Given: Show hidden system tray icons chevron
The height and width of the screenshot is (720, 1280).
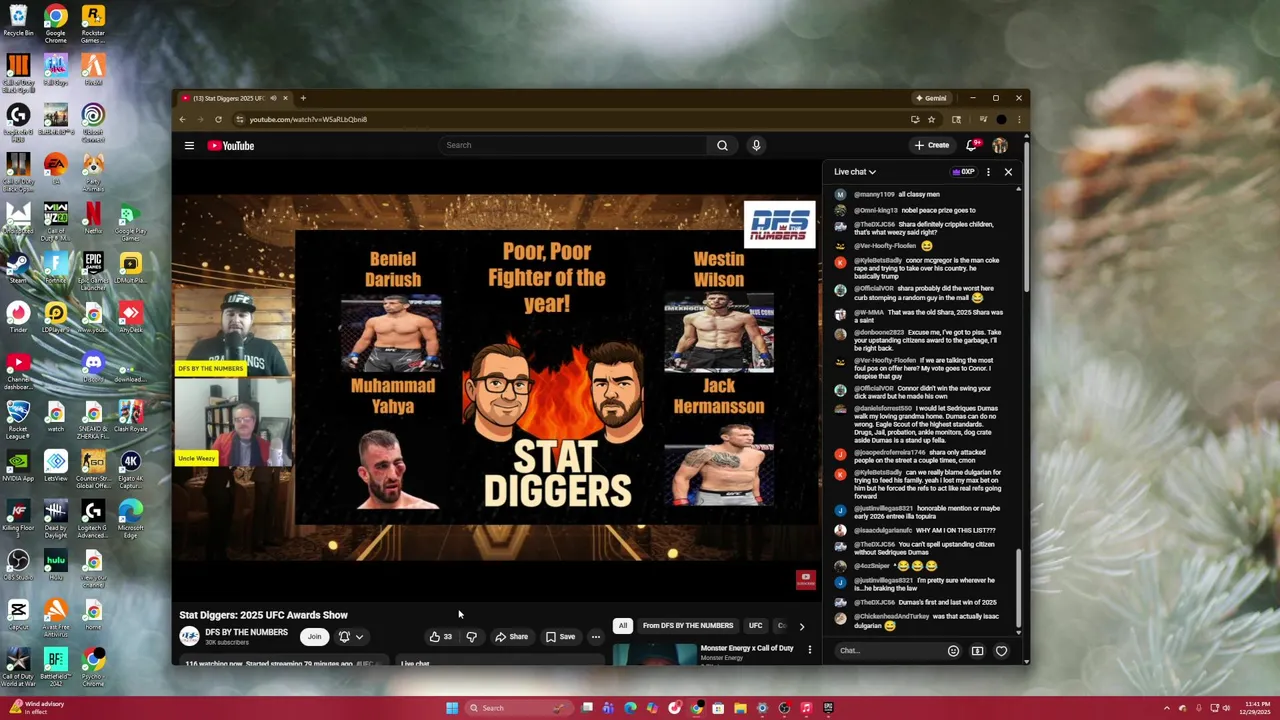Looking at the screenshot, I should 1166,708.
